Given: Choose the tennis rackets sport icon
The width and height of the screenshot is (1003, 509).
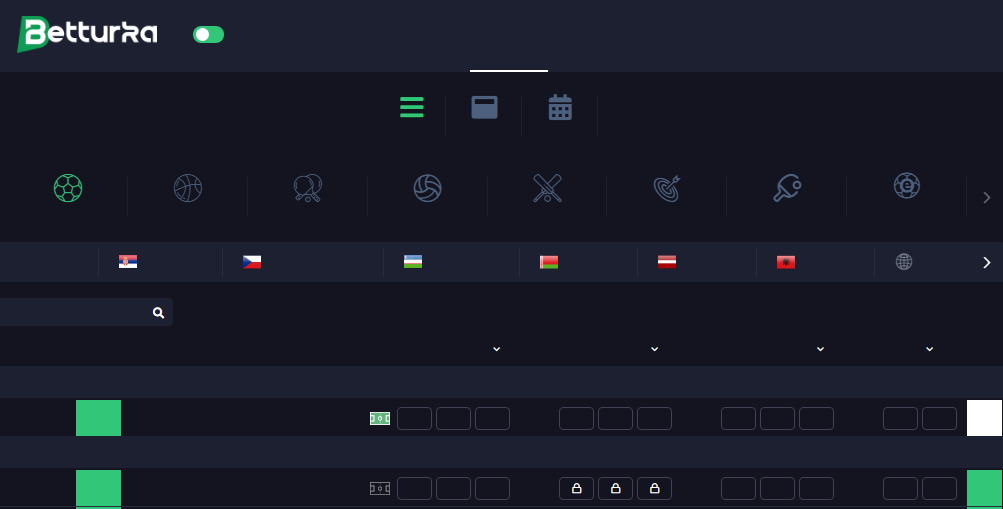Looking at the screenshot, I should [x=308, y=188].
